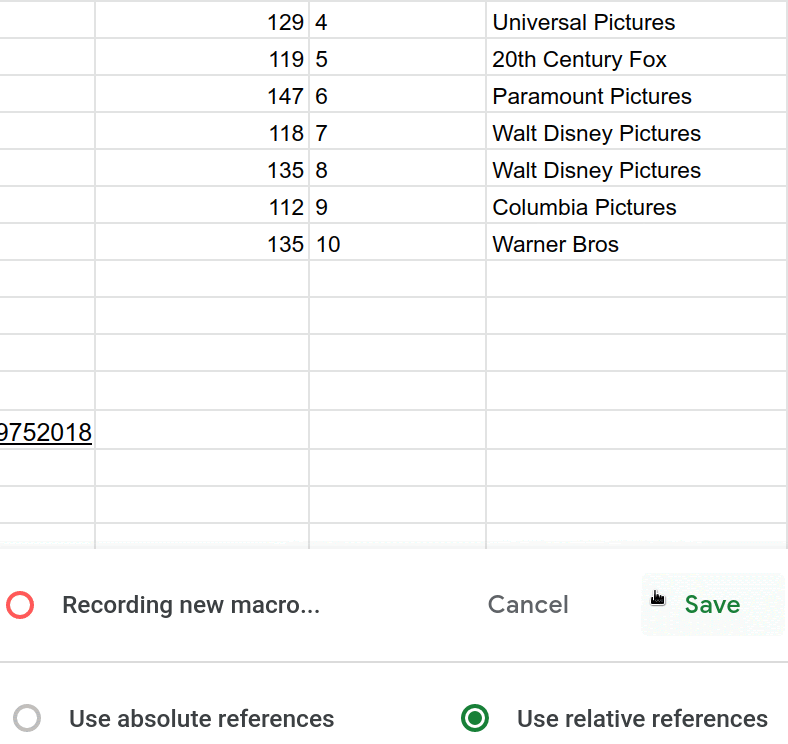Cancel the macro recording

(x=528, y=604)
